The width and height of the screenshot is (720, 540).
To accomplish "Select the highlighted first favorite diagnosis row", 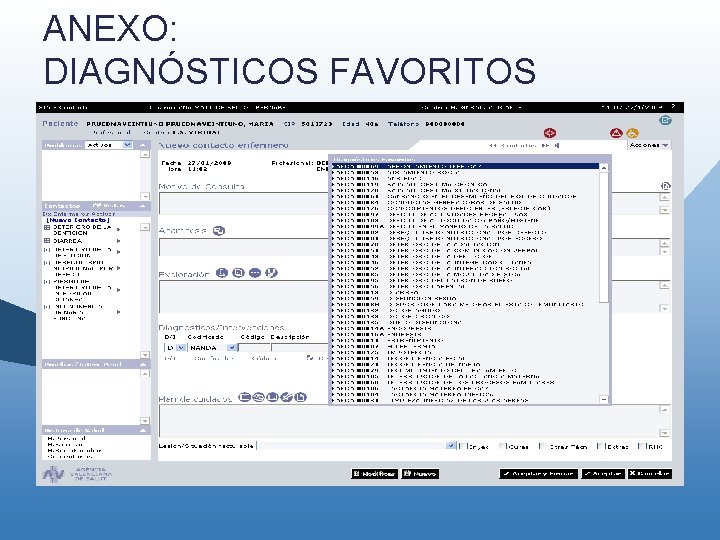I will coord(465,166).
